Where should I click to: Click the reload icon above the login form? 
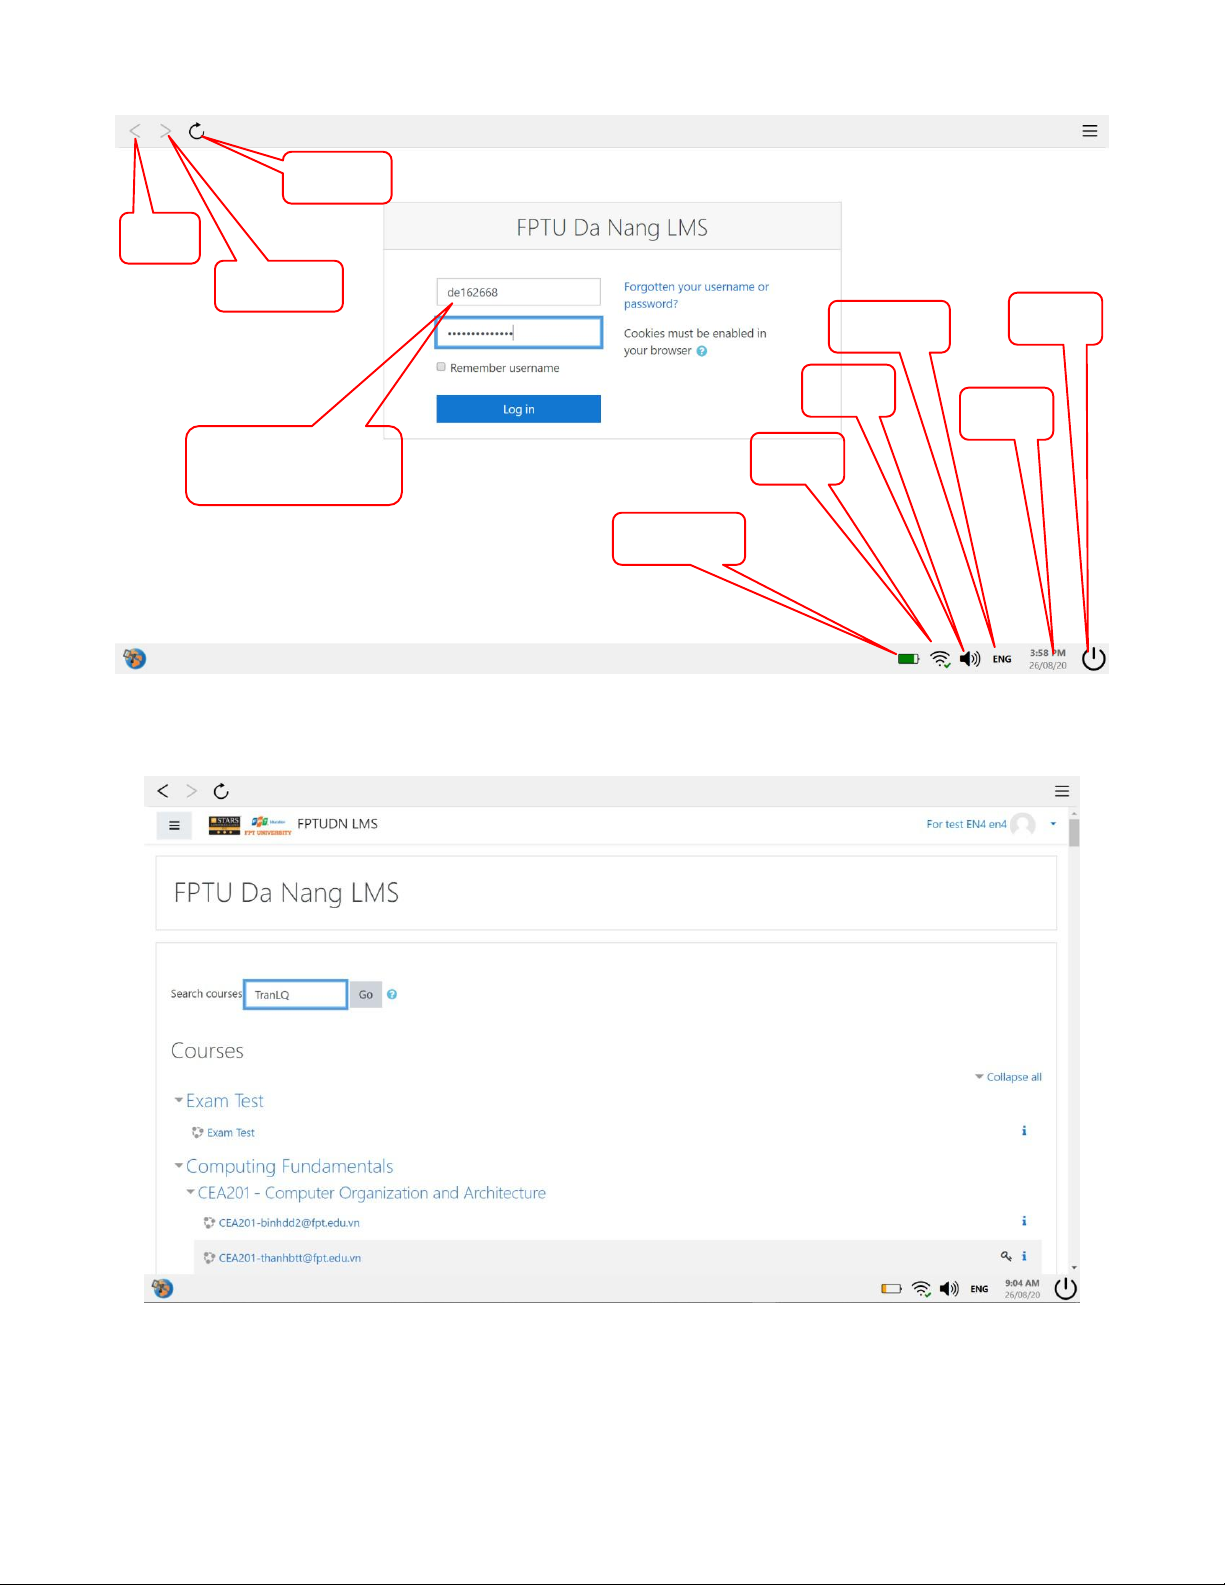point(197,131)
